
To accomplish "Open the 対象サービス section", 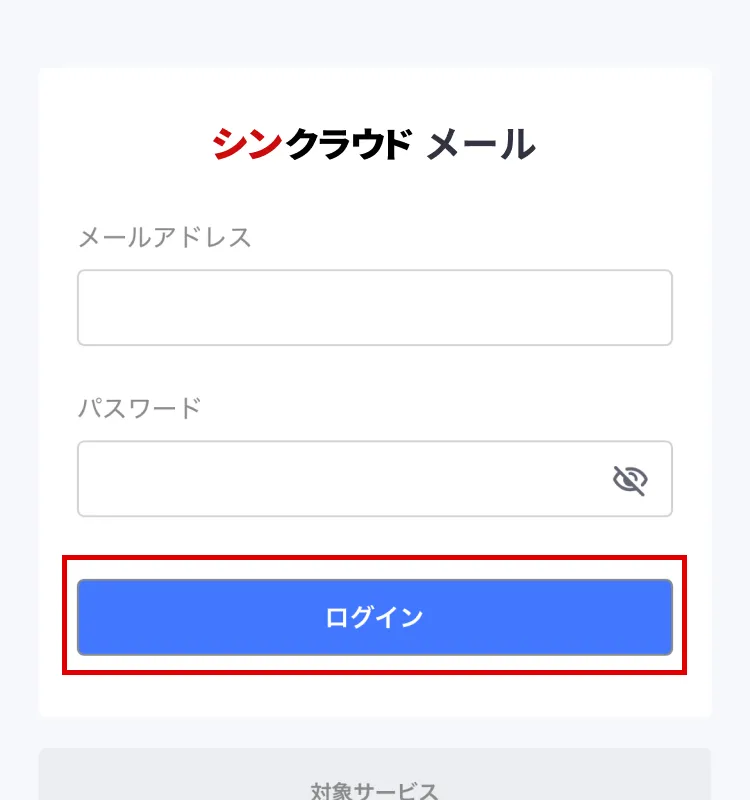I will [375, 774].
